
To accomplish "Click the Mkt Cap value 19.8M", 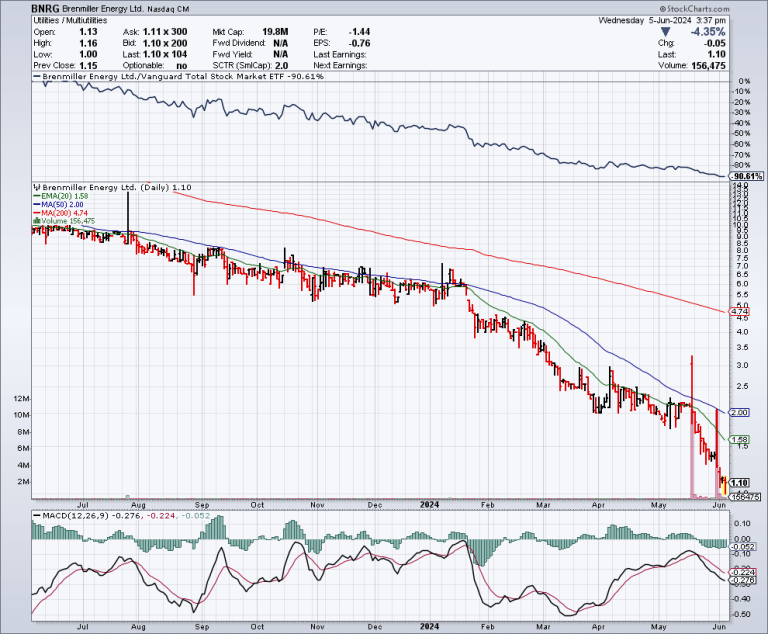I will 275,31.
